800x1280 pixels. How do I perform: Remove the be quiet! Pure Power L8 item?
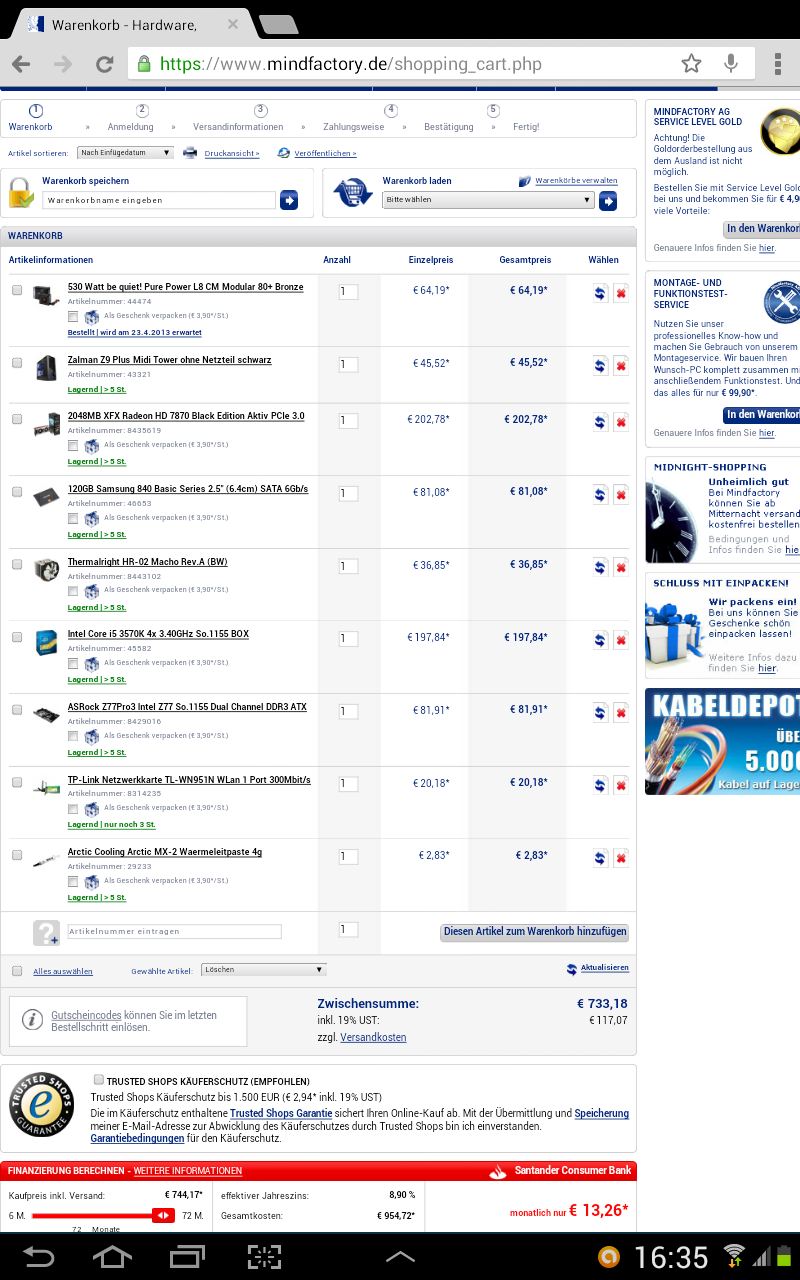coord(621,294)
